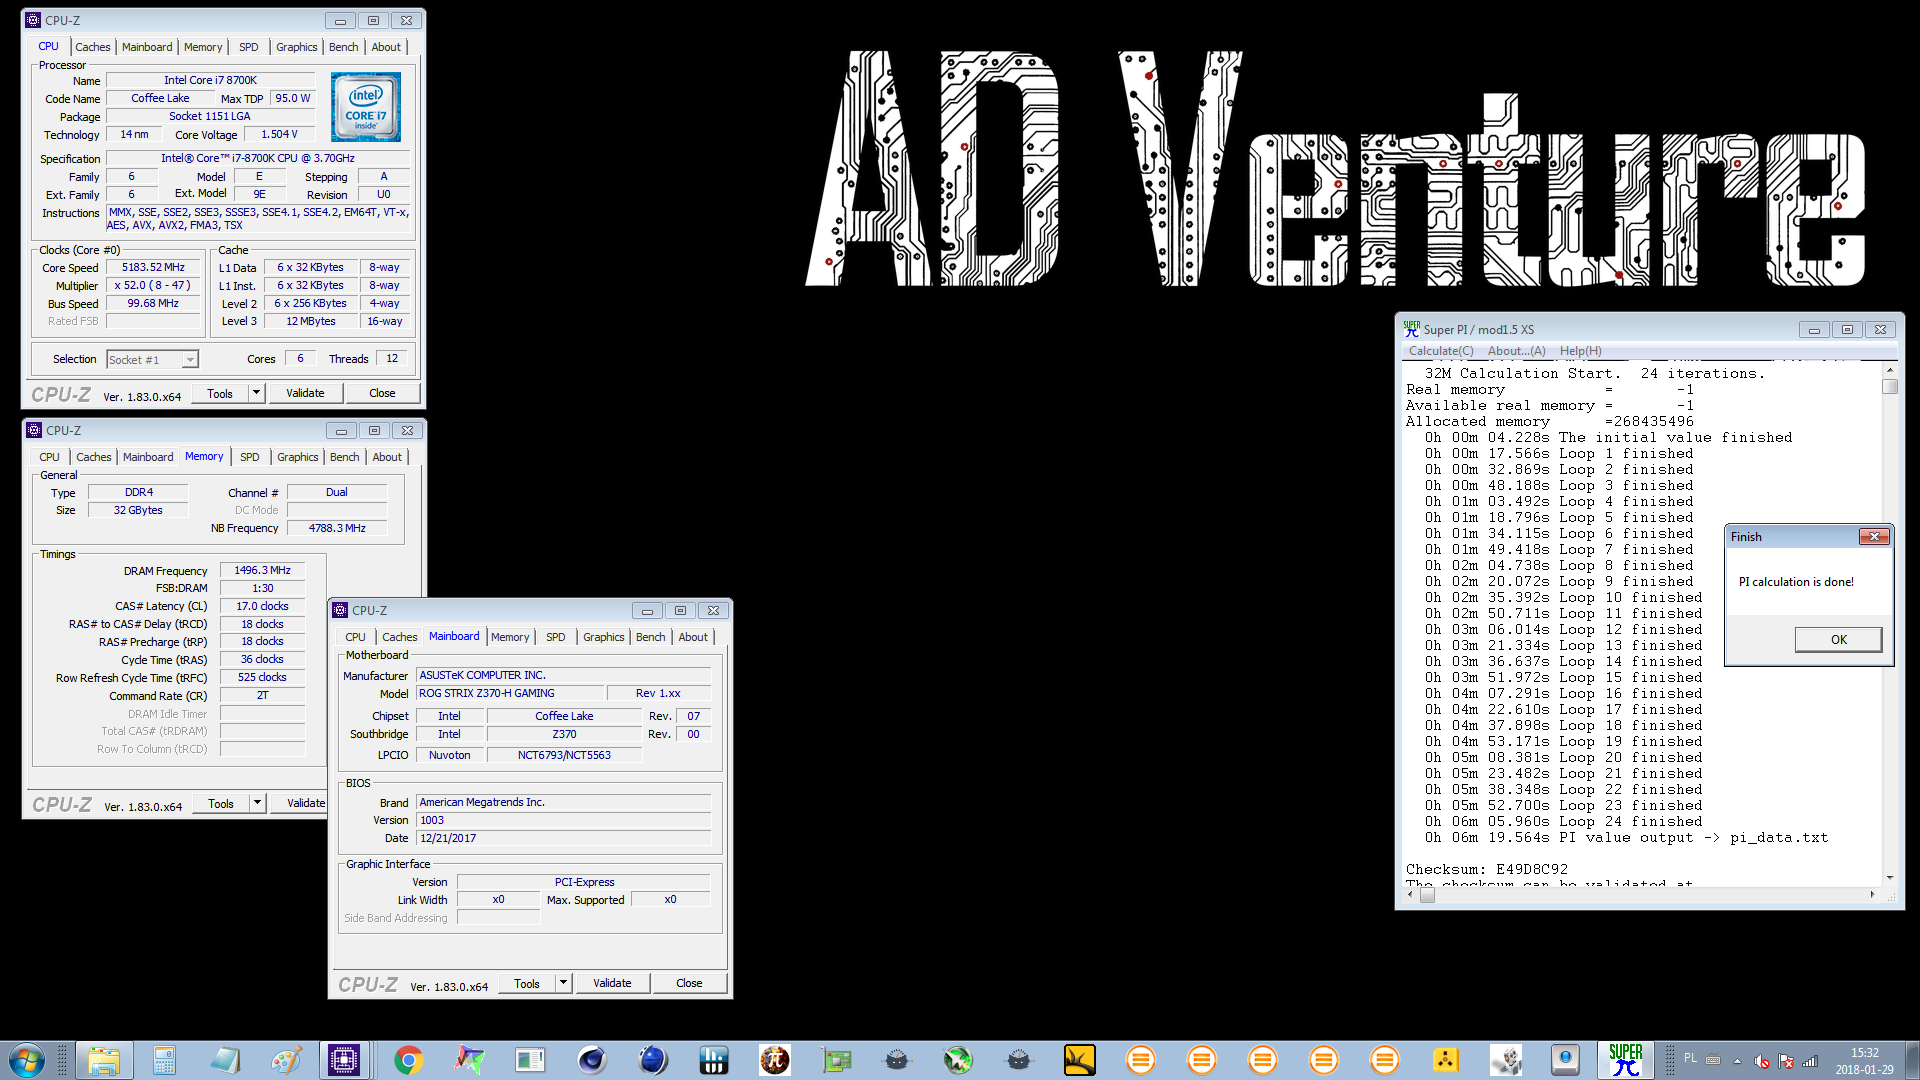Click Super PI horizontal scrollbar thumb

tap(1428, 895)
